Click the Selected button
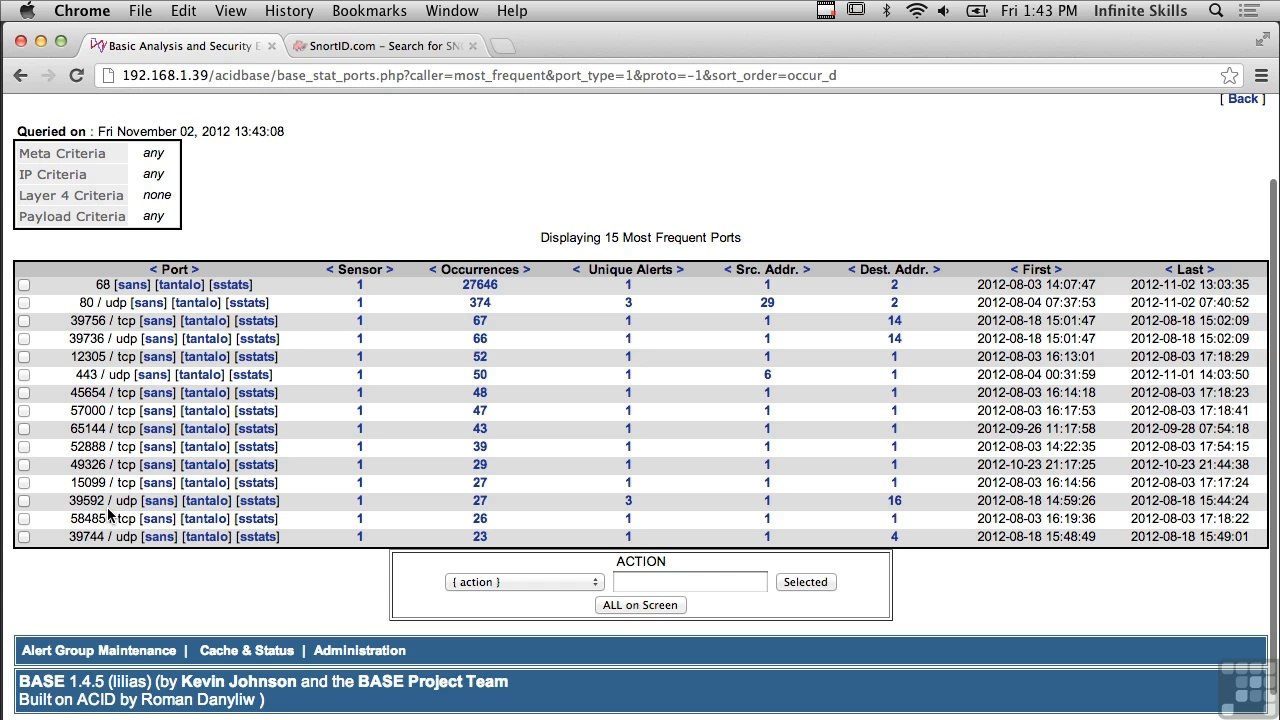This screenshot has height=720, width=1280. click(x=806, y=582)
